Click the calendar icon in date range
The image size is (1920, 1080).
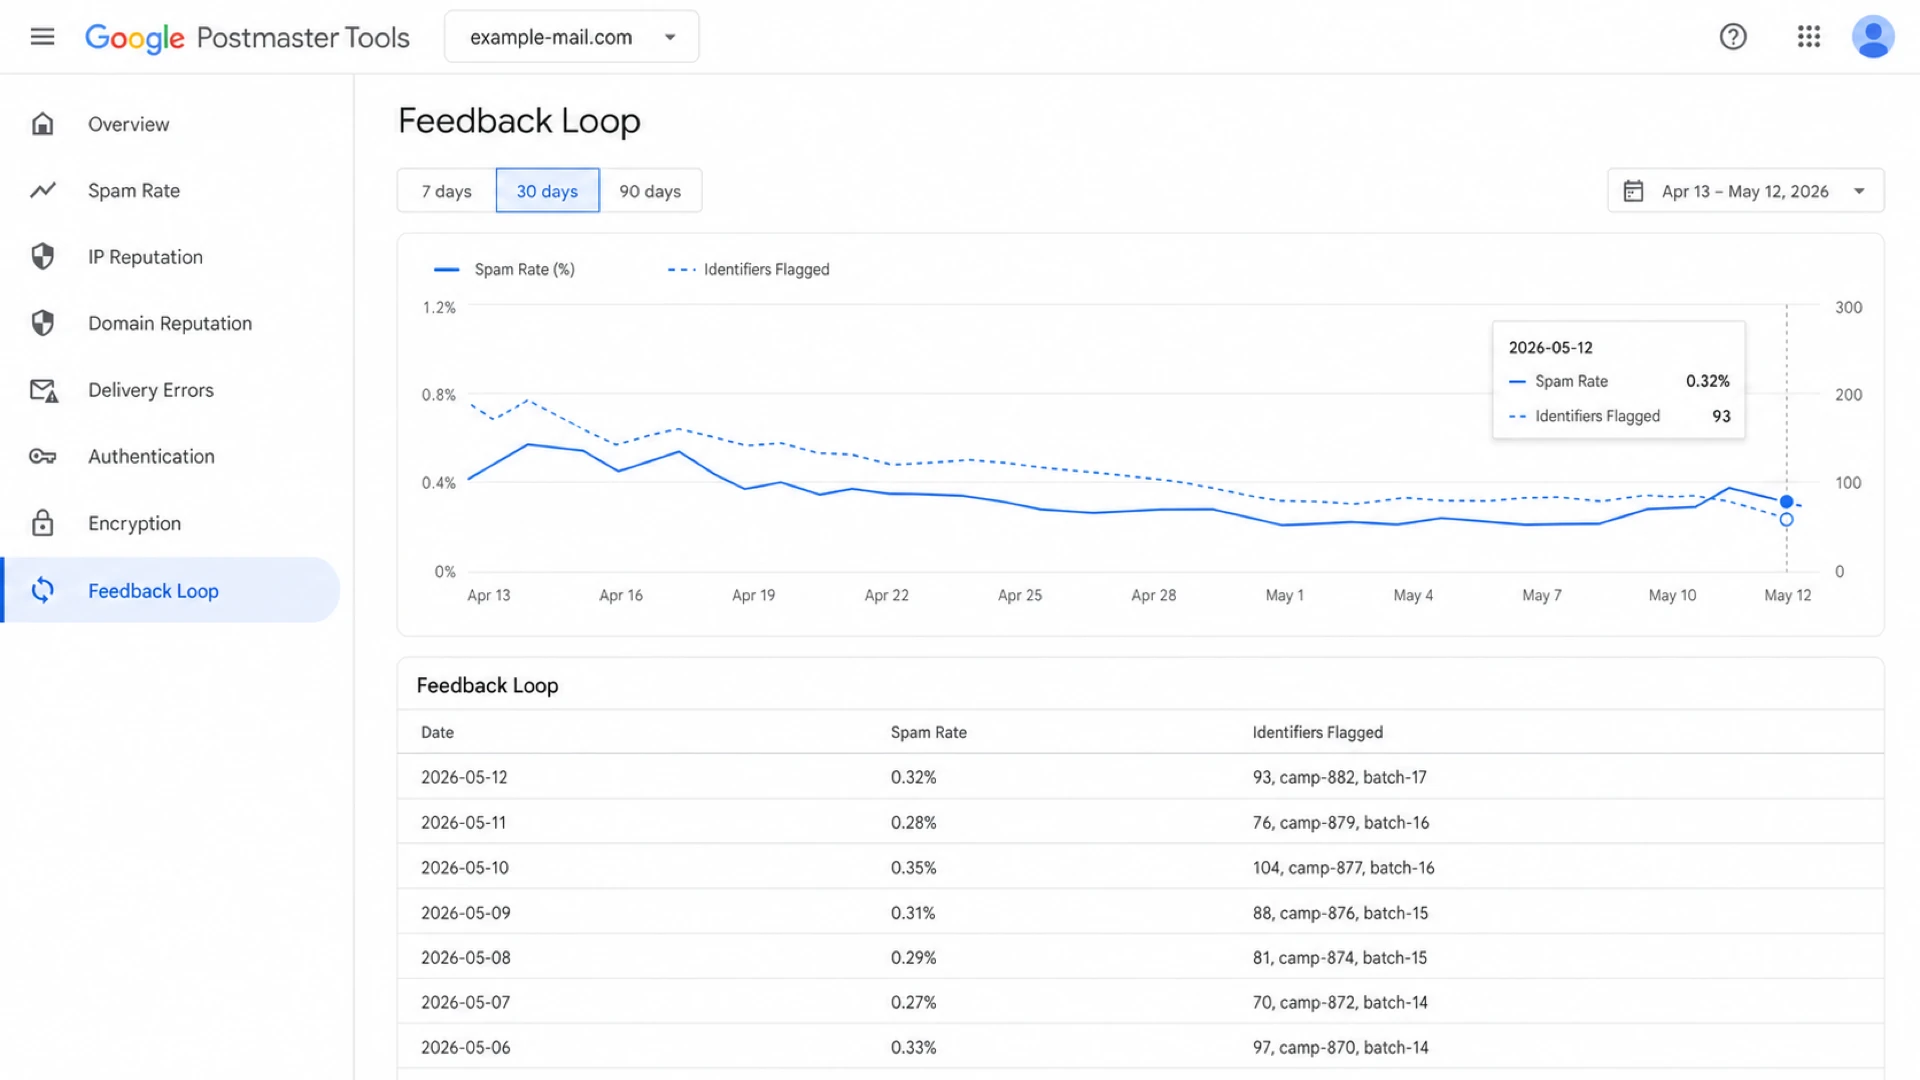tap(1633, 191)
